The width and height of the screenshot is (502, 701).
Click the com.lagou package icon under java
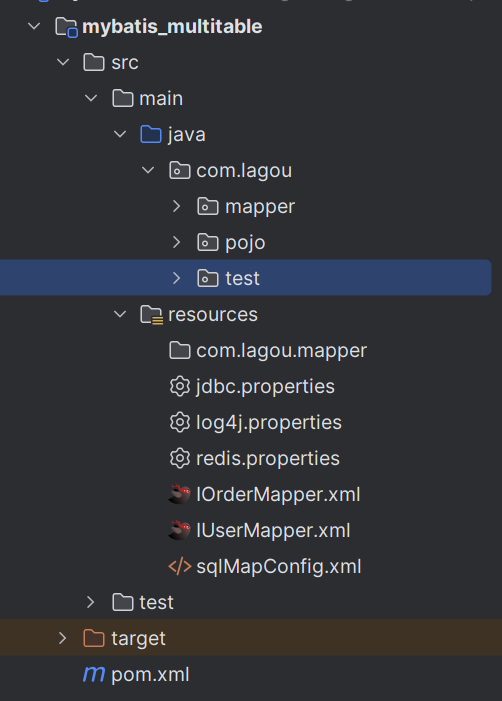pyautogui.click(x=179, y=170)
